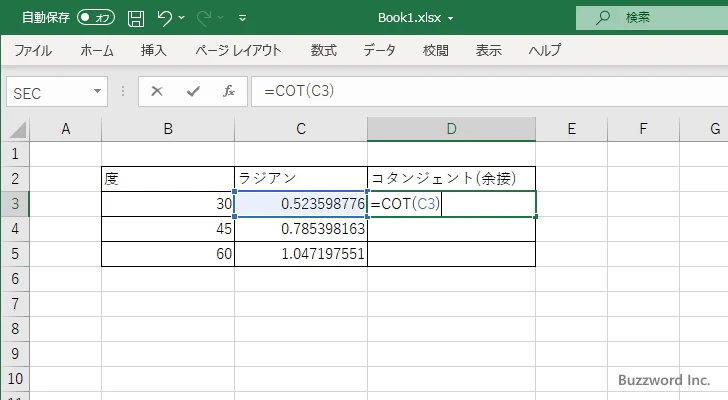The width and height of the screenshot is (728, 400).
Task: Switch to the 校閲 (Review) tab
Action: click(x=436, y=50)
